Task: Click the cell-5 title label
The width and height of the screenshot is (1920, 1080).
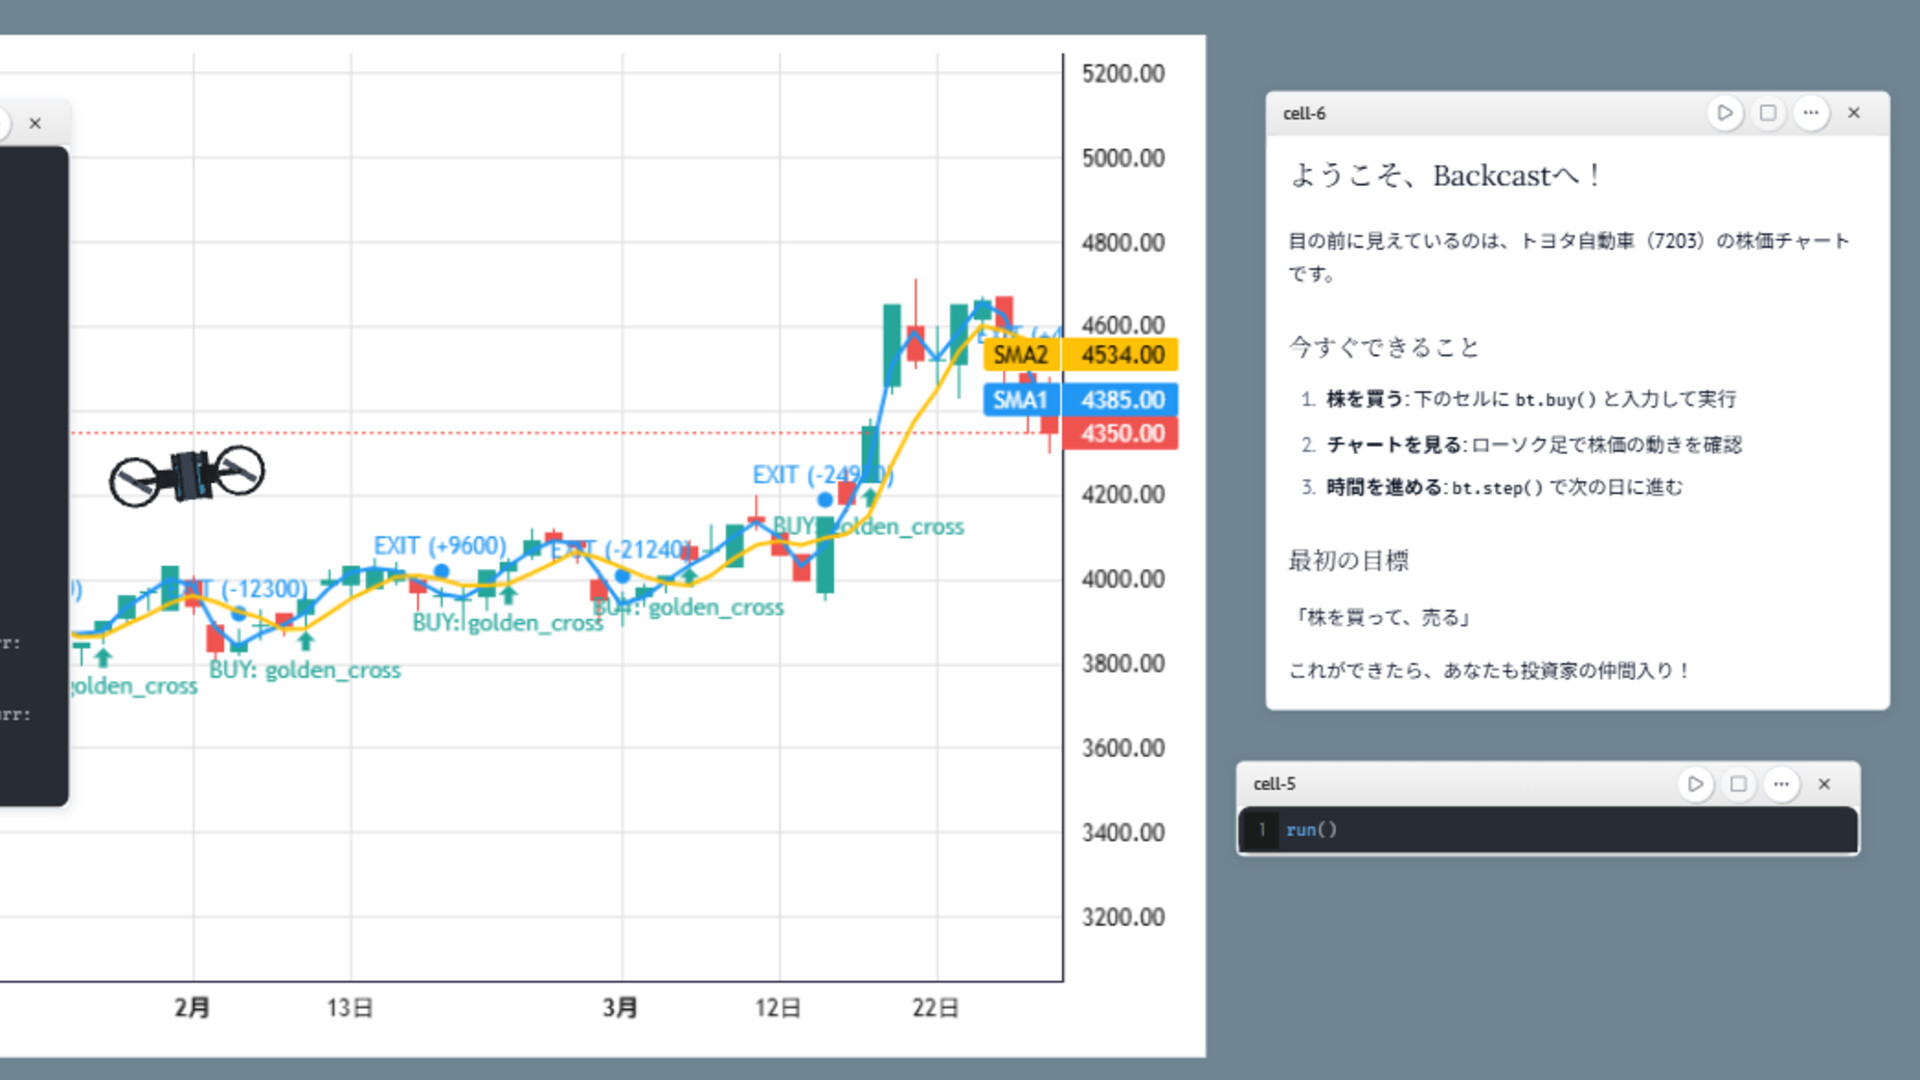Action: 1274,784
